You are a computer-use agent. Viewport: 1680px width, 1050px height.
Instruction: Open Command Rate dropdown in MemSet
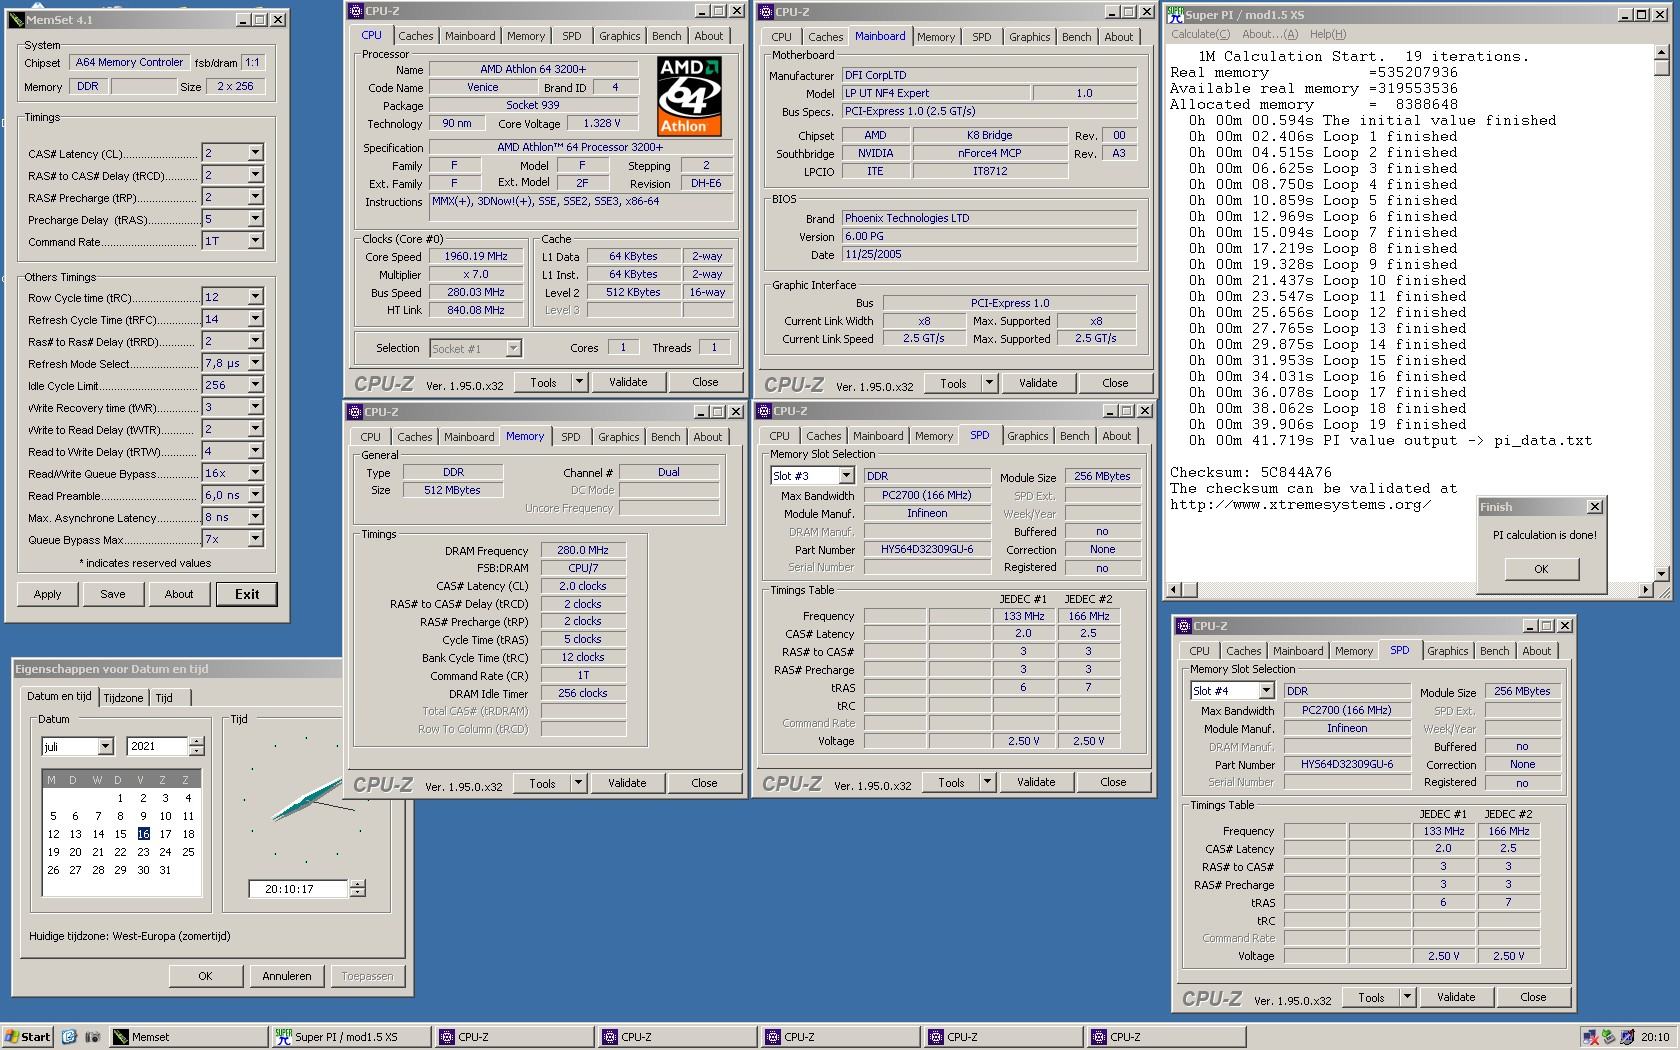pos(255,241)
